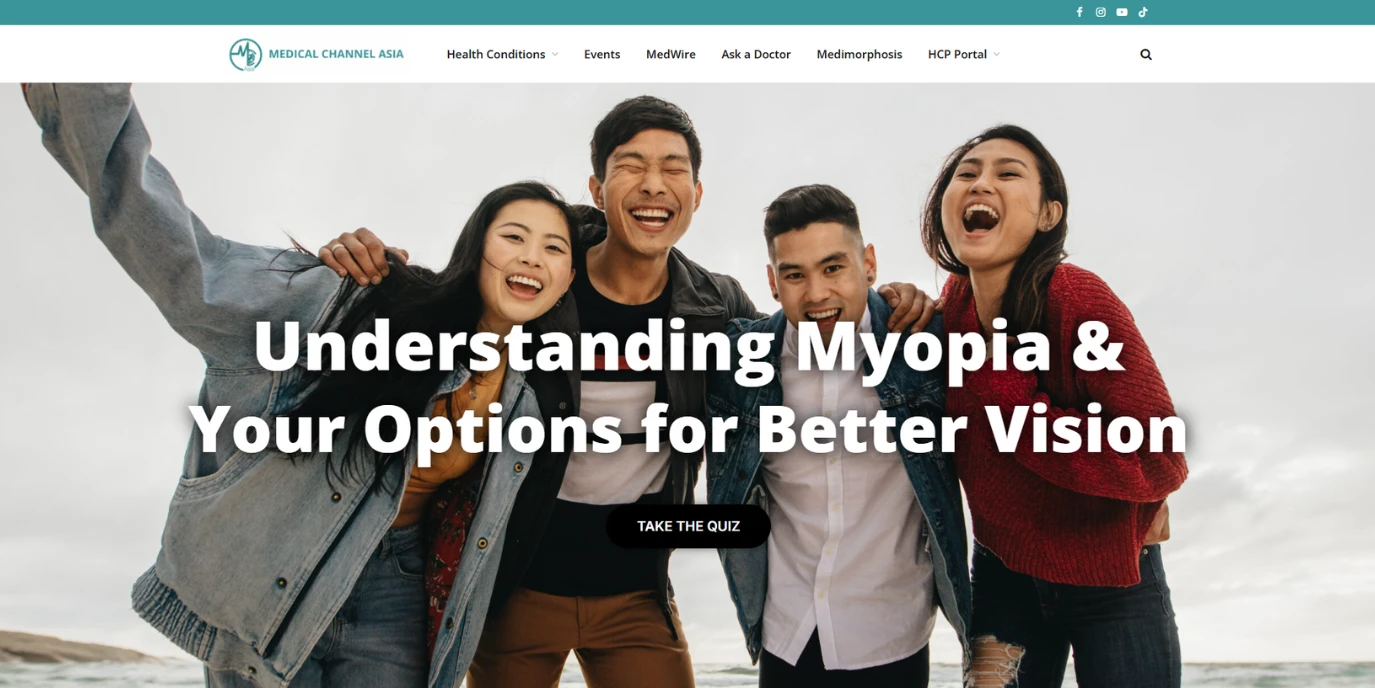
Task: Click the Take the Quiz button
Action: pyautogui.click(x=688, y=526)
